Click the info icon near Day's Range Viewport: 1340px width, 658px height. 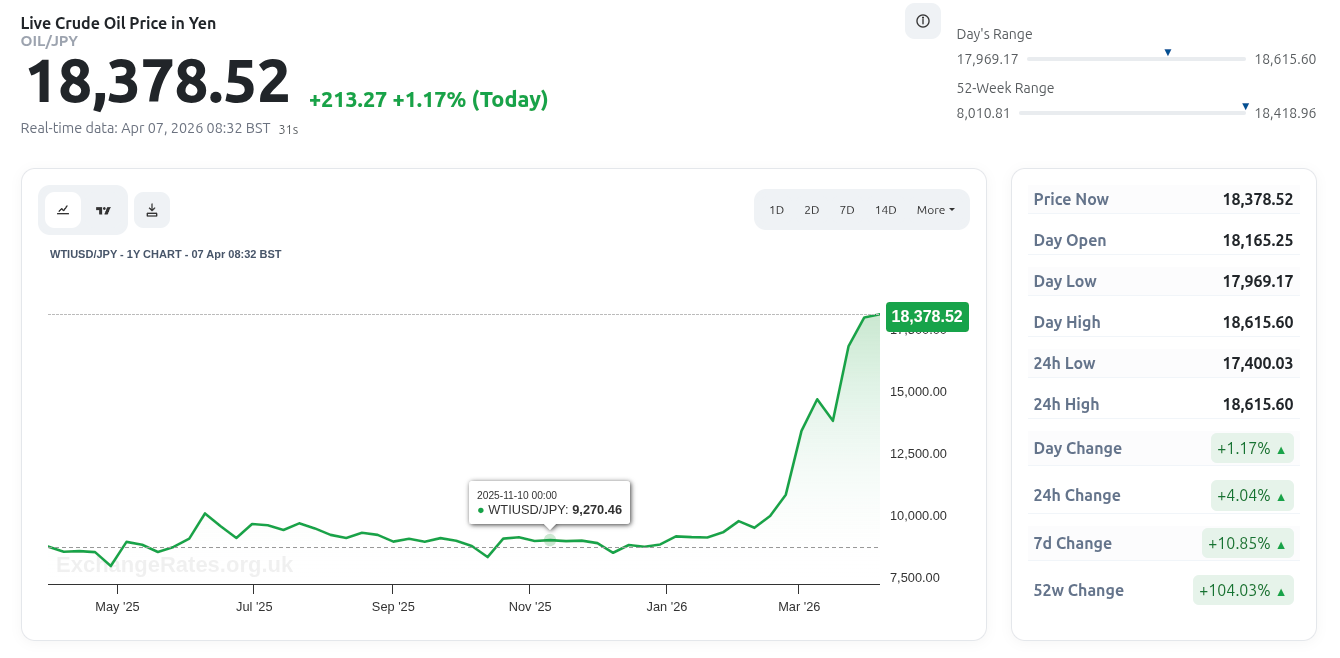(x=923, y=21)
